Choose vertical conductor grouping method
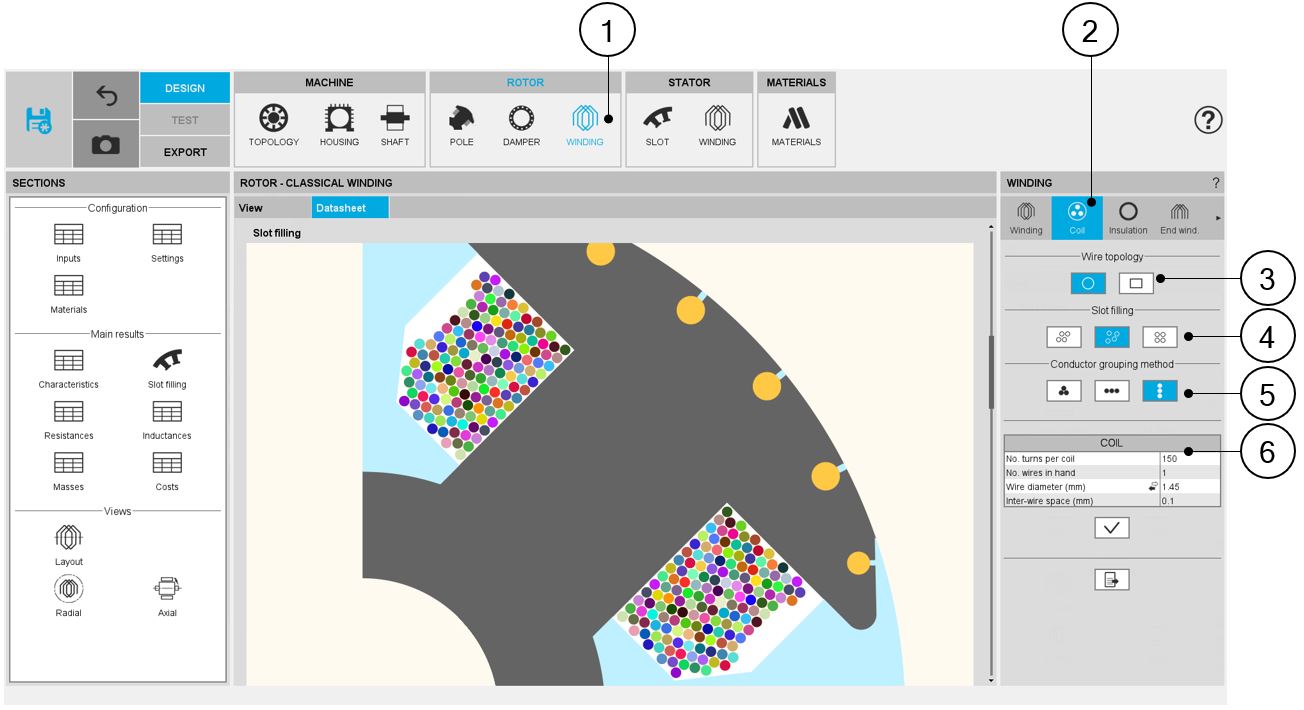Viewport: 1304px width, 710px height. pyautogui.click(x=1160, y=391)
